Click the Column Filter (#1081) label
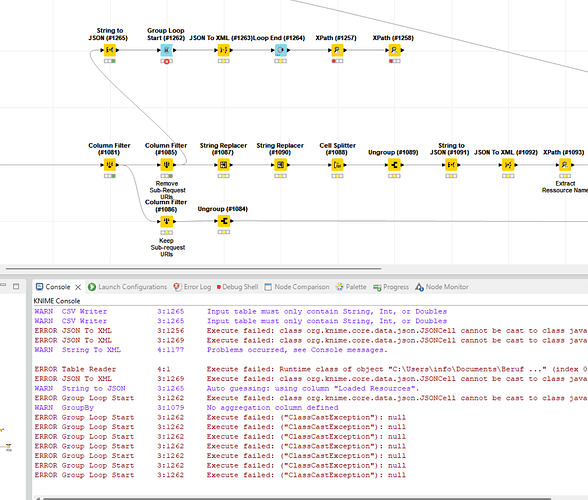 [109, 149]
